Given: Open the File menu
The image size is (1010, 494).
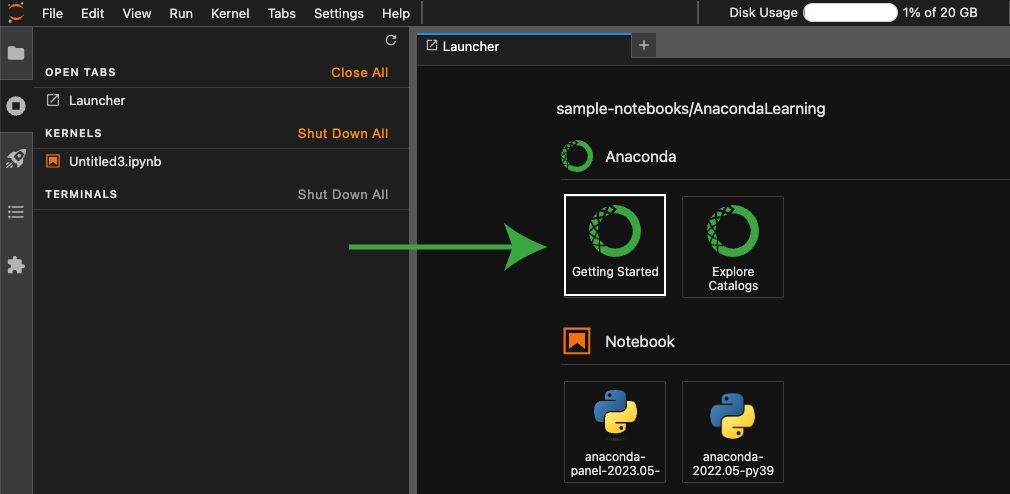Looking at the screenshot, I should coord(52,13).
